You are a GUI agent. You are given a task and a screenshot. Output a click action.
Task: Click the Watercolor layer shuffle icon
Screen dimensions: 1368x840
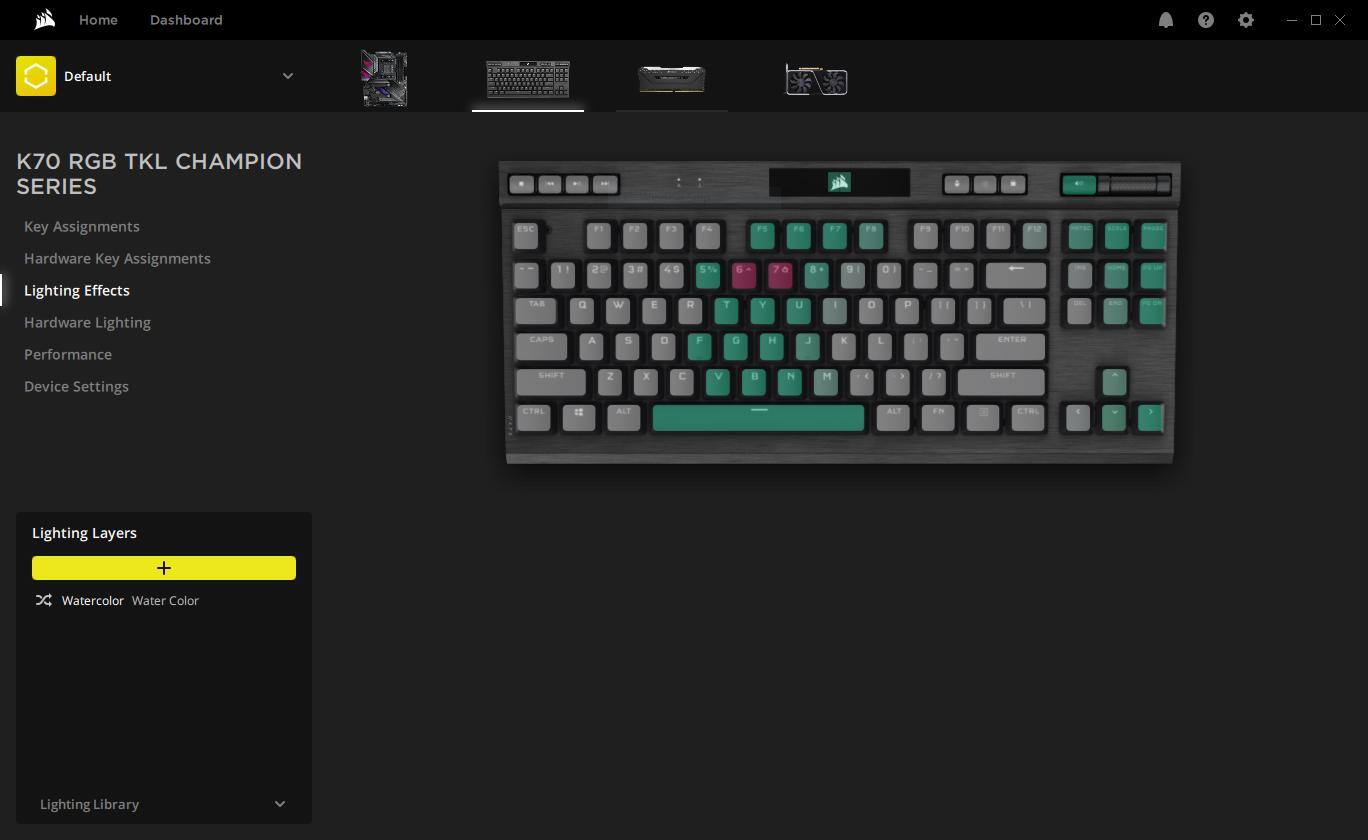coord(43,601)
